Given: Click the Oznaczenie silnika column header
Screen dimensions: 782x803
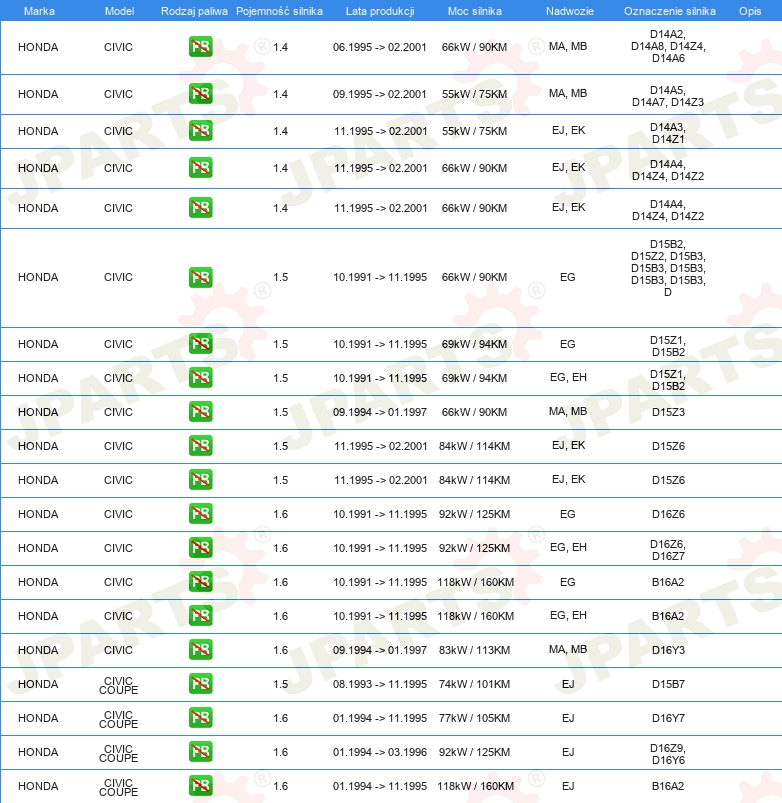Looking at the screenshot, I should pyautogui.click(x=668, y=10).
